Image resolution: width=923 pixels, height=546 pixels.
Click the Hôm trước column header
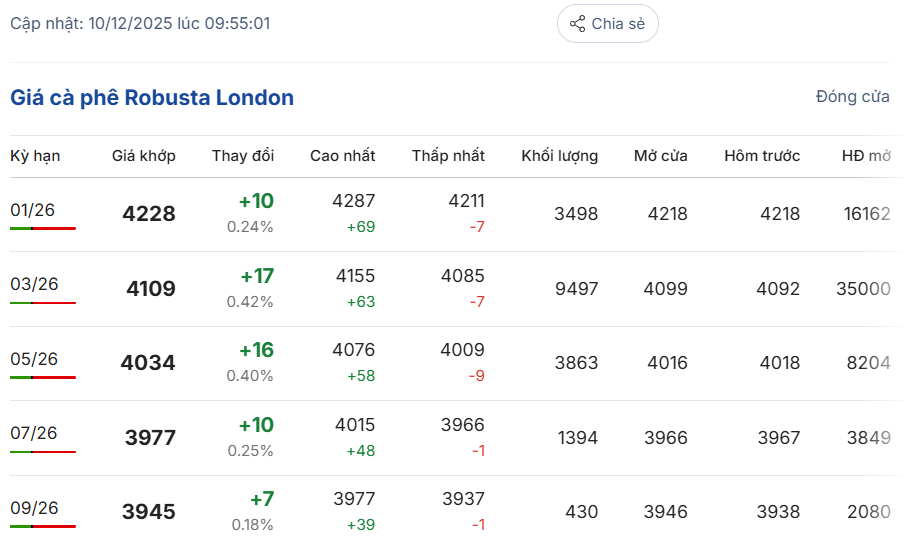tap(762, 156)
